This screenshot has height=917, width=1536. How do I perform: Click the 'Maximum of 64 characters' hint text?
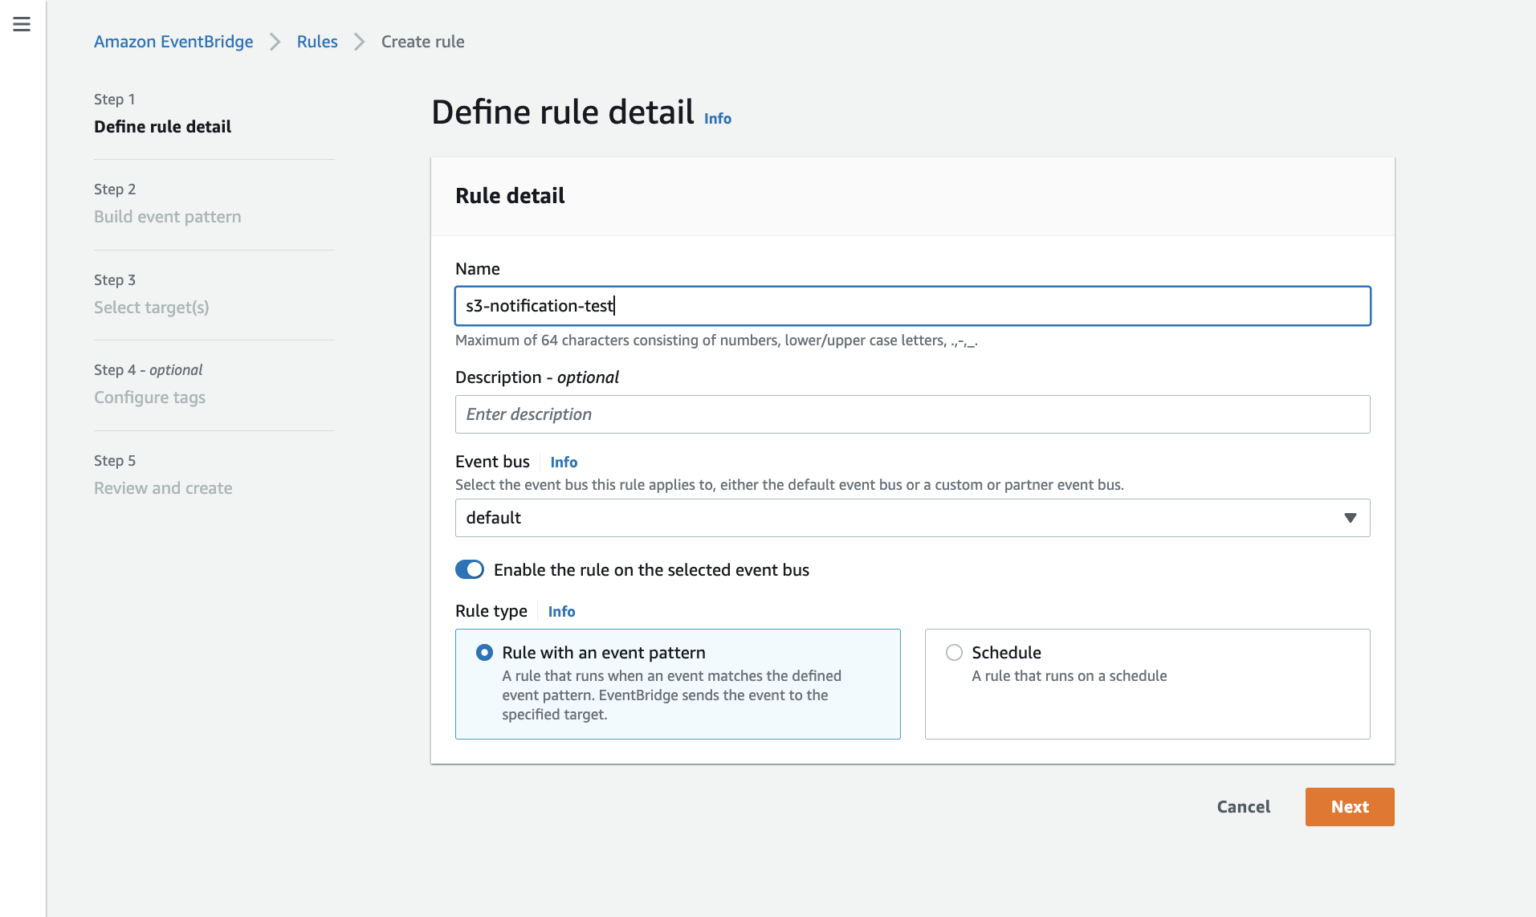click(716, 340)
